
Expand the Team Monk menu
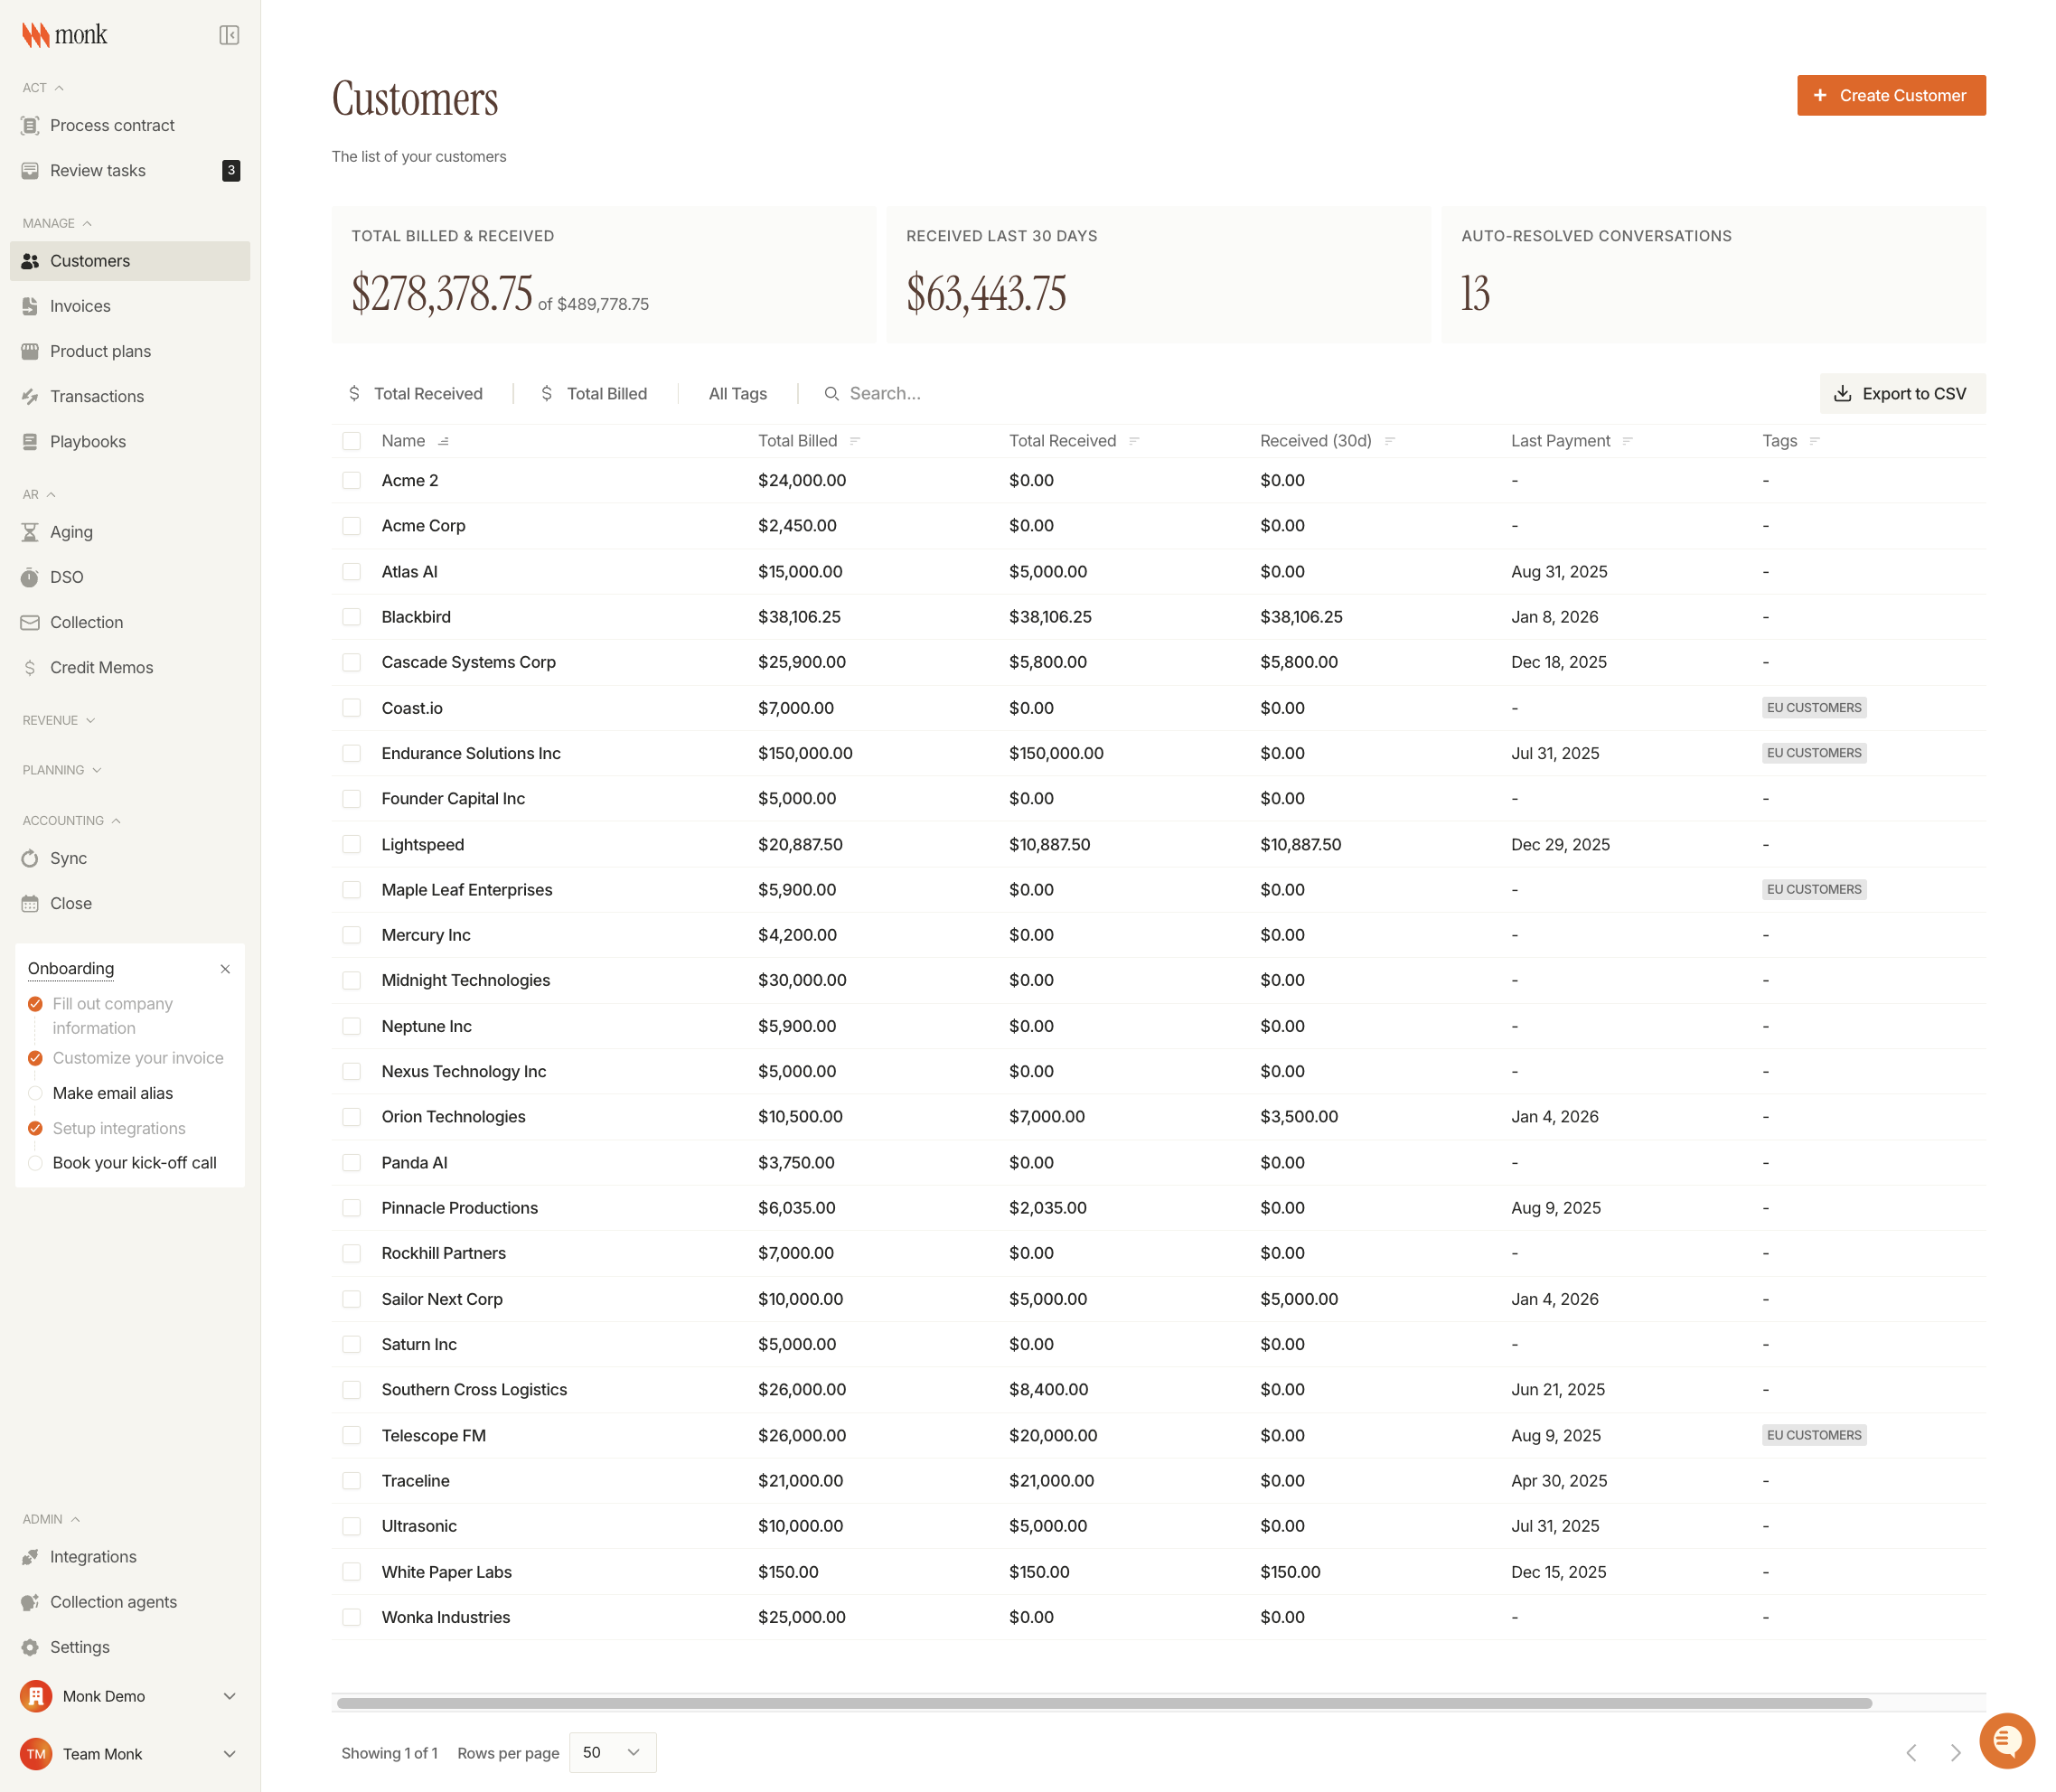[229, 1753]
